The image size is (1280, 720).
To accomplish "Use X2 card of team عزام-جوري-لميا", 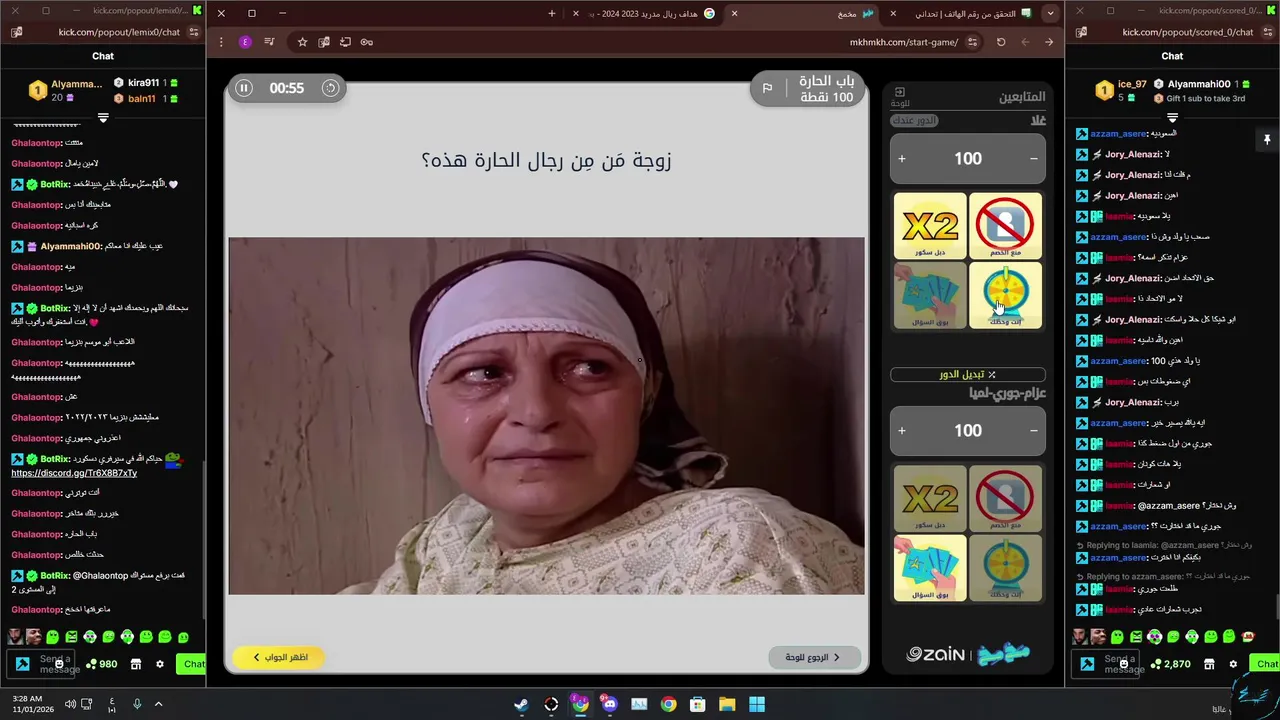I will coord(930,498).
